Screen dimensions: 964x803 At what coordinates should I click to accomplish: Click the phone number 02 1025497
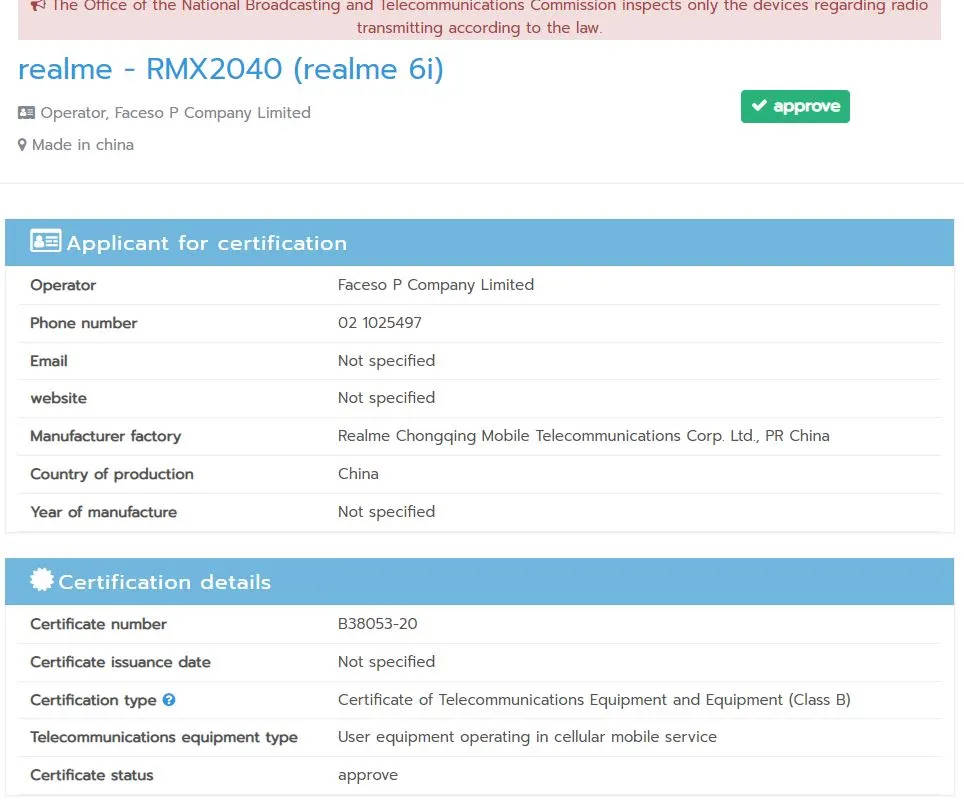pos(379,323)
